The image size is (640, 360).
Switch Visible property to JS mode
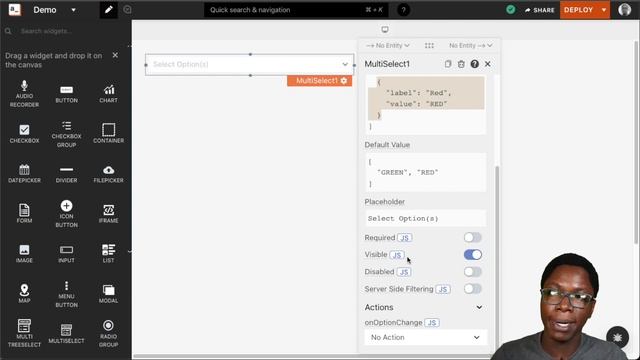click(397, 255)
